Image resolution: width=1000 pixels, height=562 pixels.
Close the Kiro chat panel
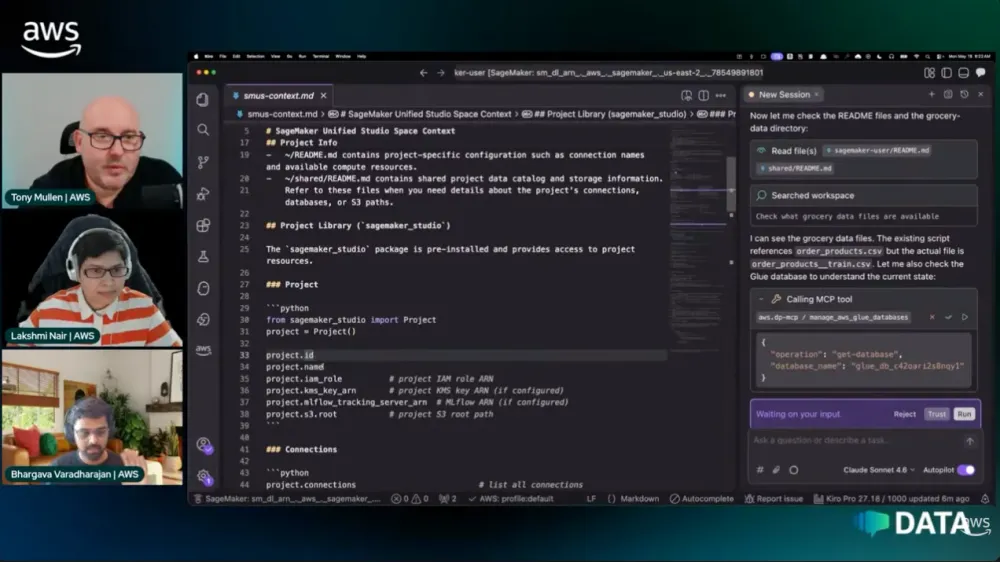pos(981,94)
